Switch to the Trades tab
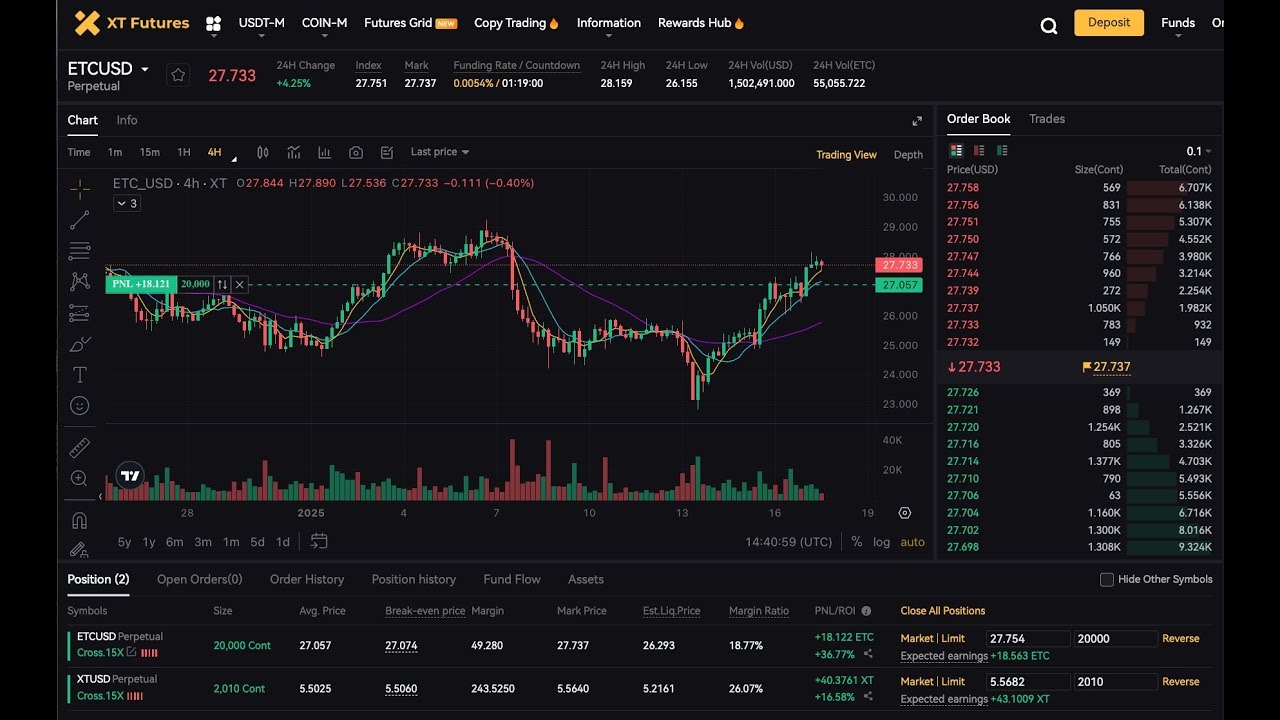This screenshot has height=720, width=1280. click(1047, 119)
